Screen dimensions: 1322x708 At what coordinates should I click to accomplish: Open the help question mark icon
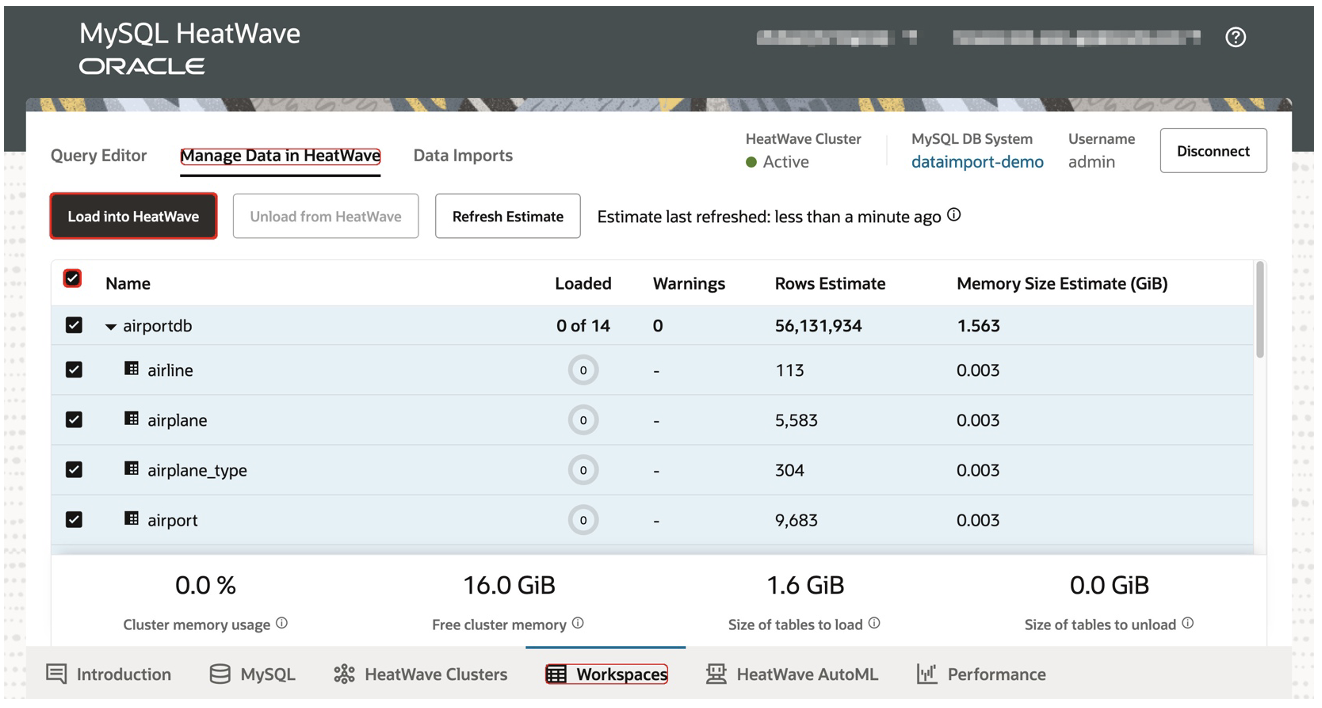click(x=1235, y=36)
